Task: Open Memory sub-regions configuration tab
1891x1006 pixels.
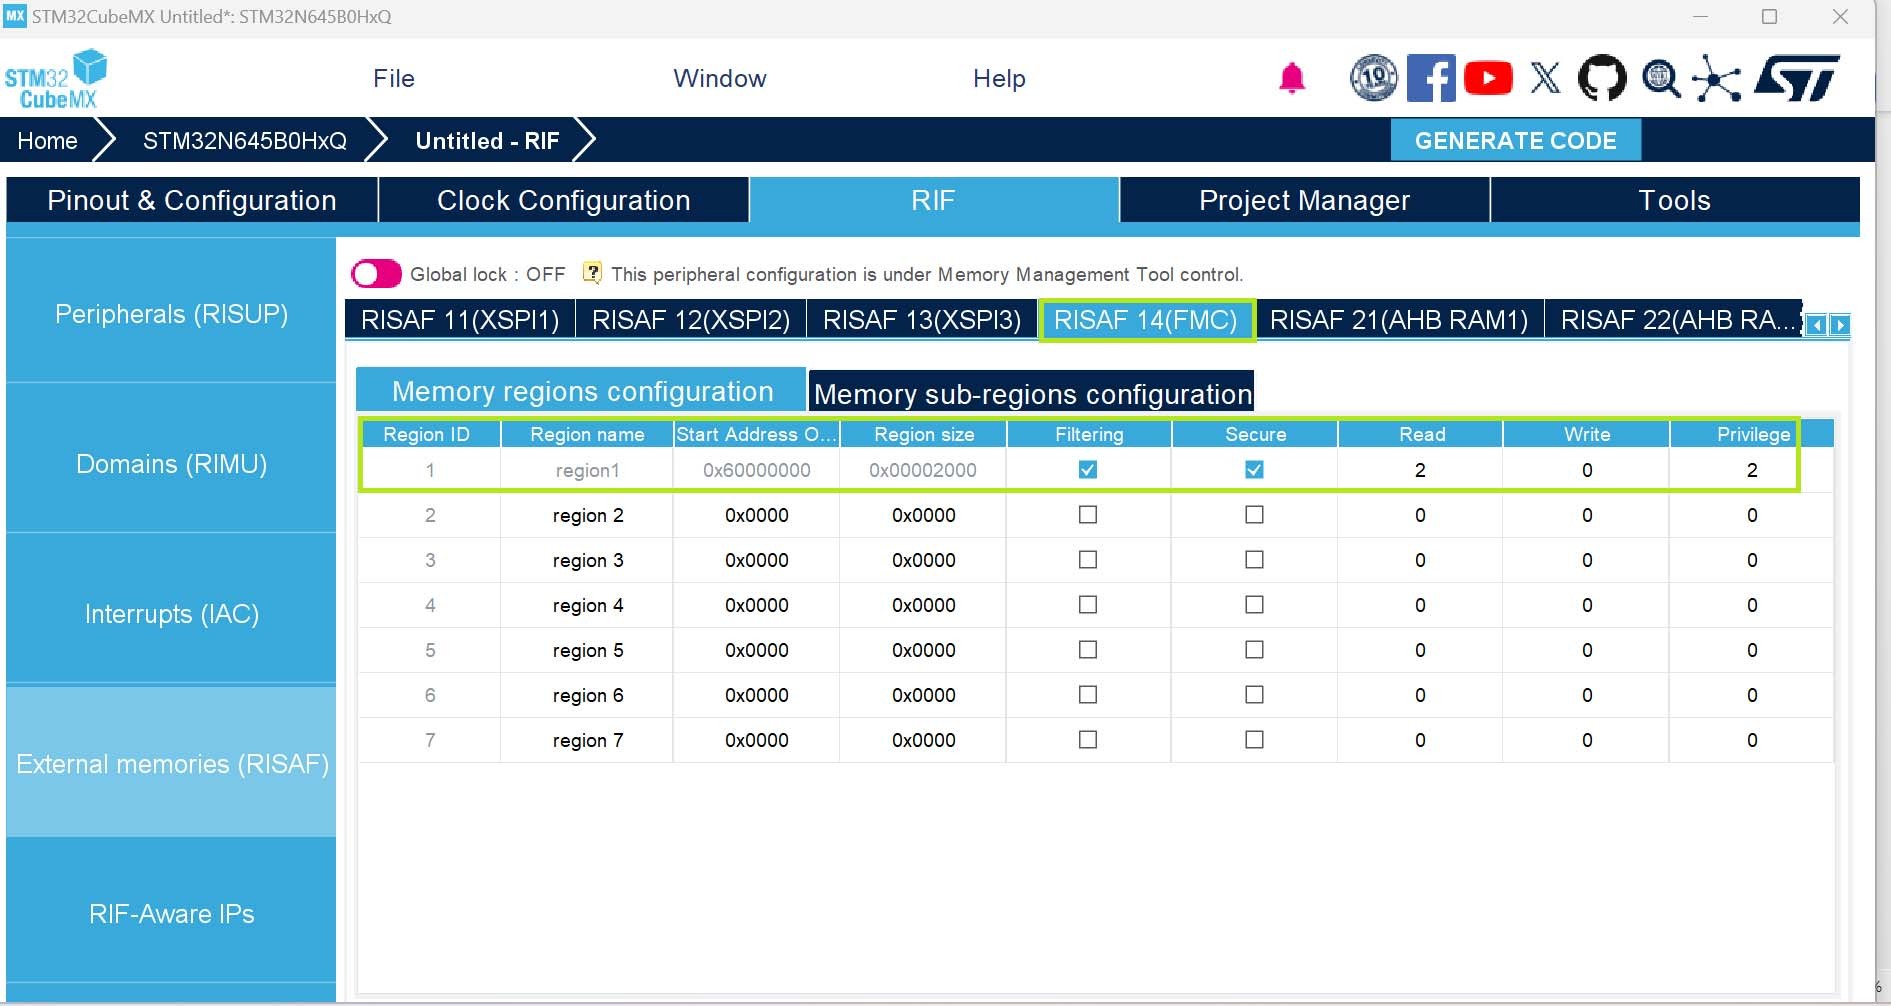Action: (1032, 393)
